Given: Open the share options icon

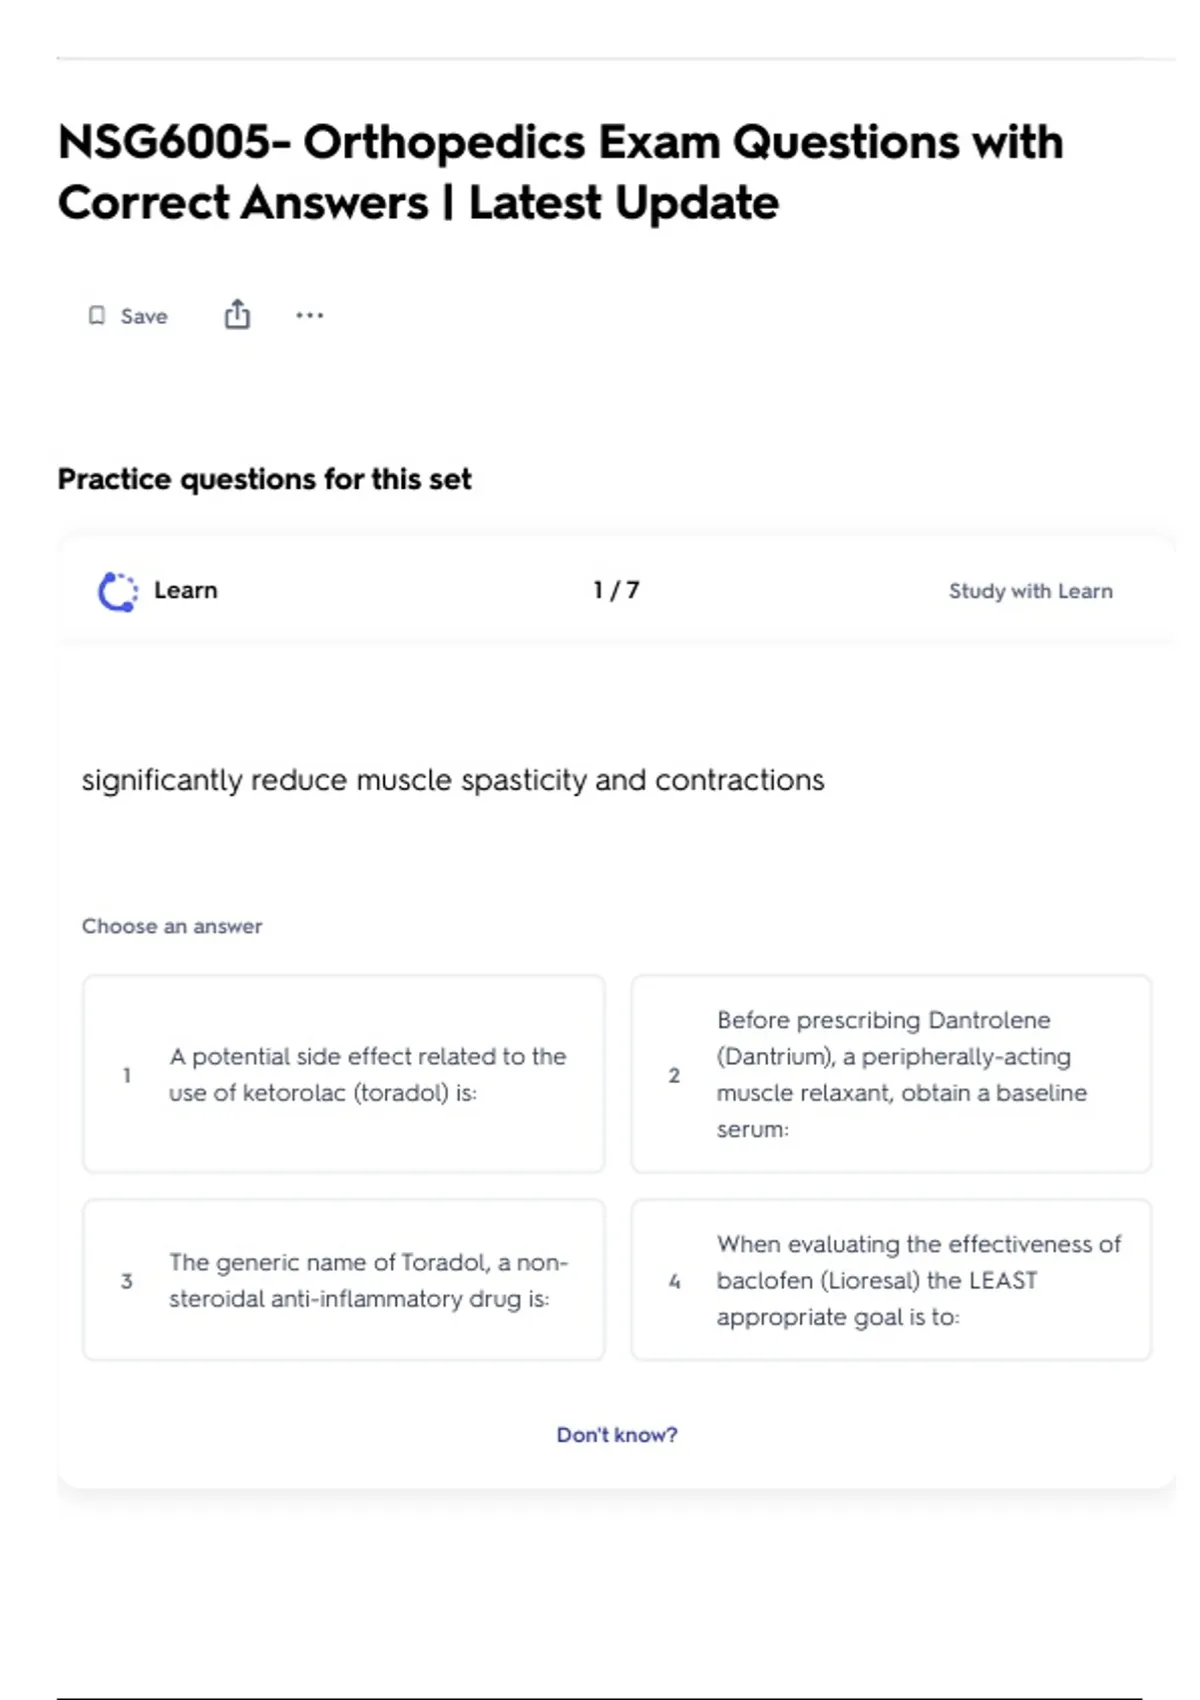Looking at the screenshot, I should 237,315.
